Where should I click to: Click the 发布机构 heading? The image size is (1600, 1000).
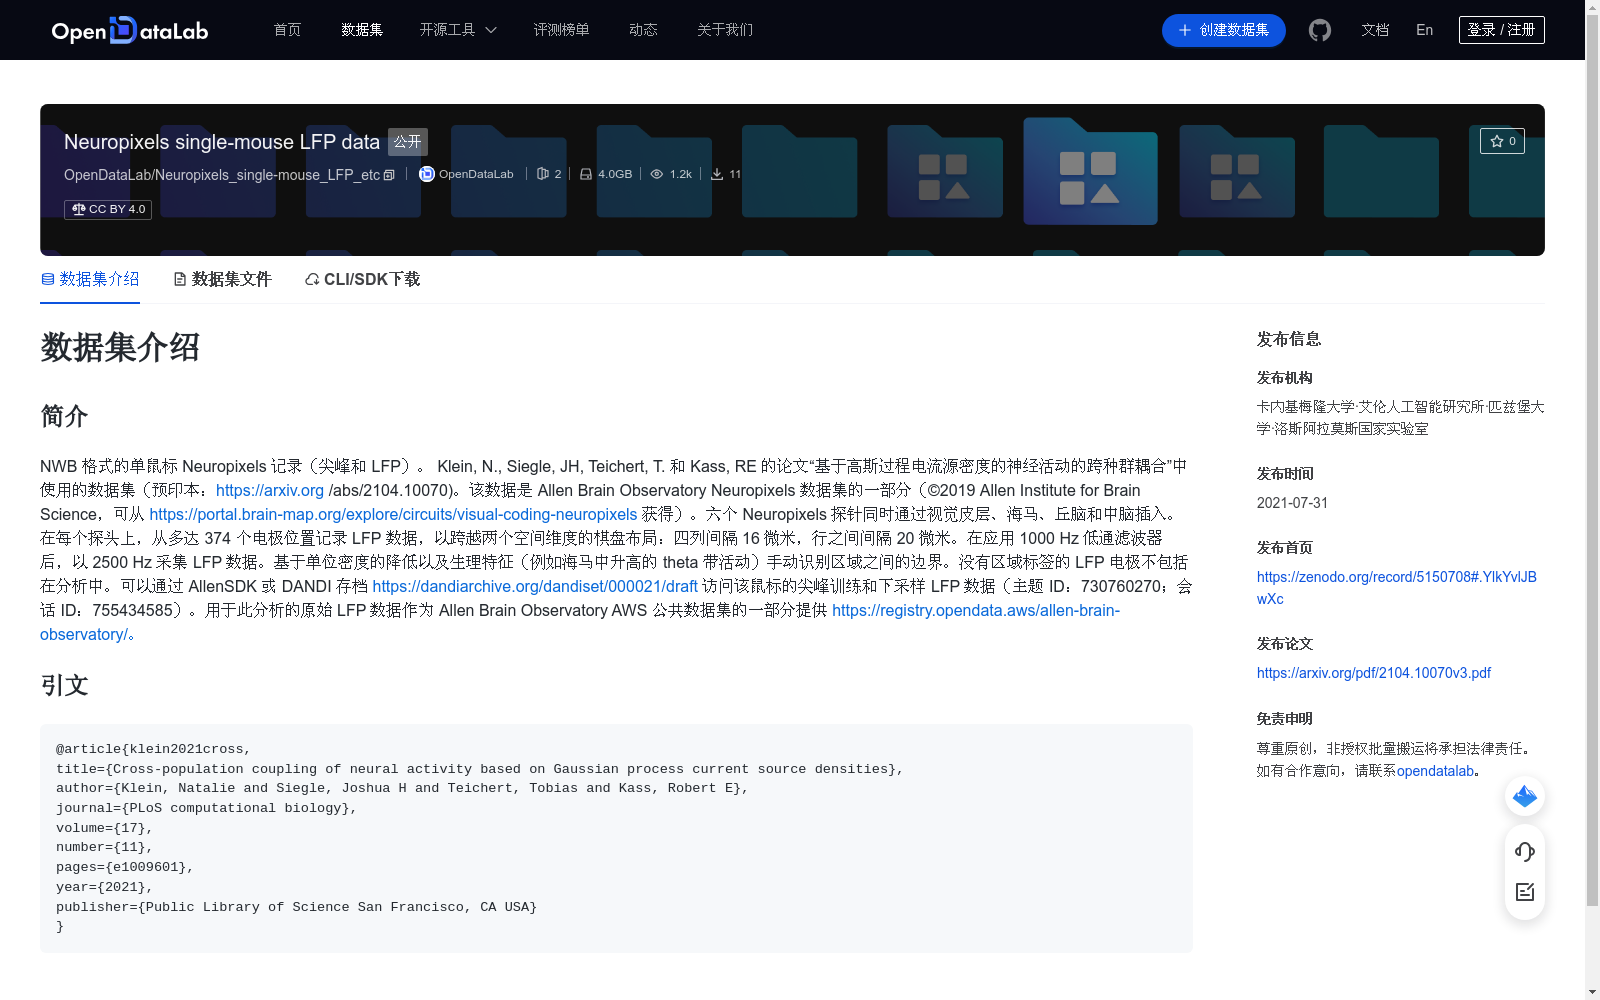[x=1285, y=378]
